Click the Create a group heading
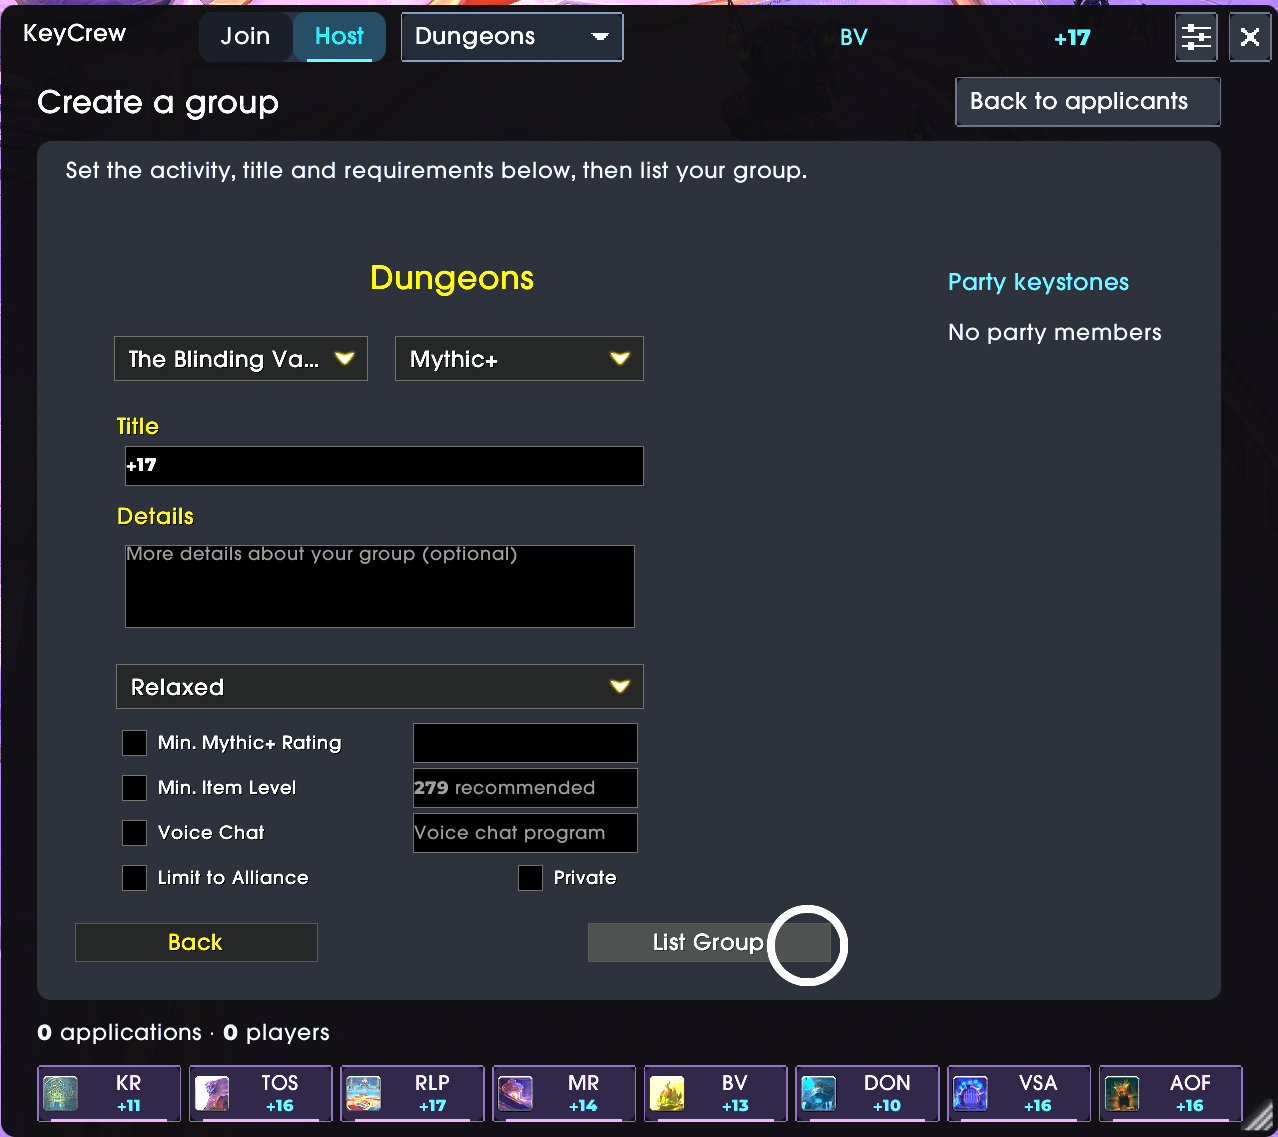 click(158, 103)
